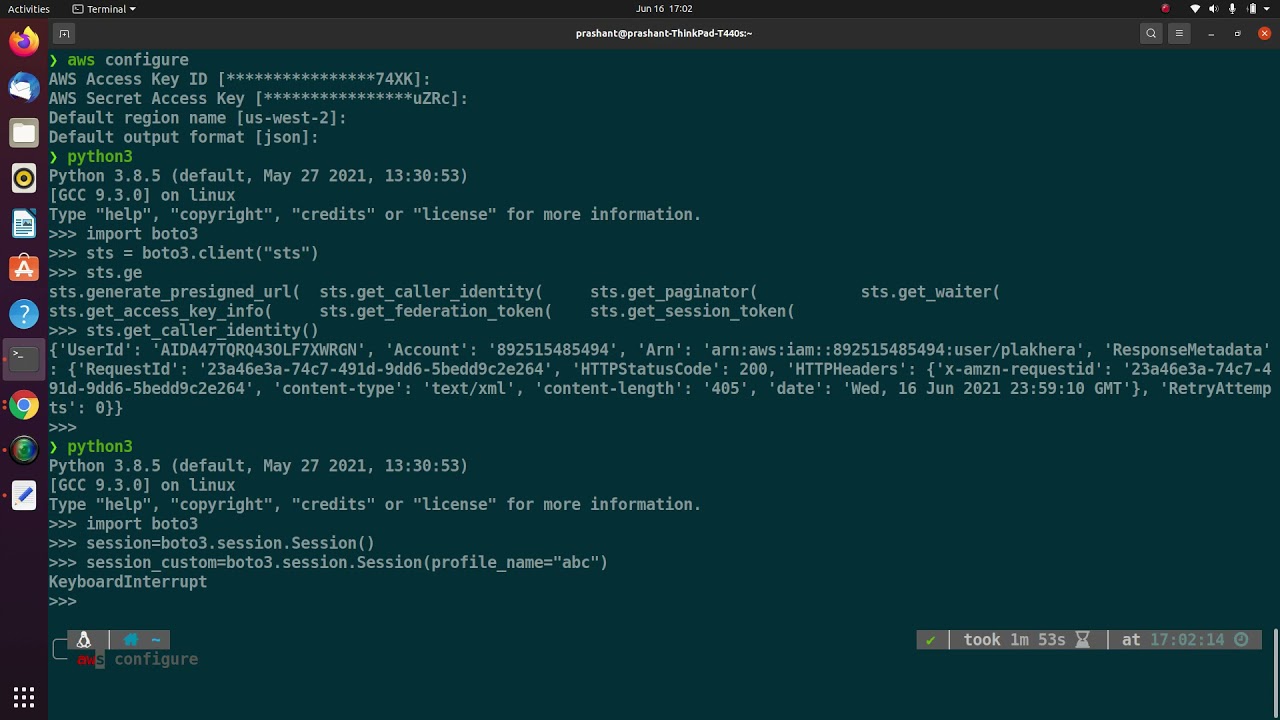Click 'sts.get_session_token(' completion
Viewport: 1280px width, 720px height.
click(692, 311)
